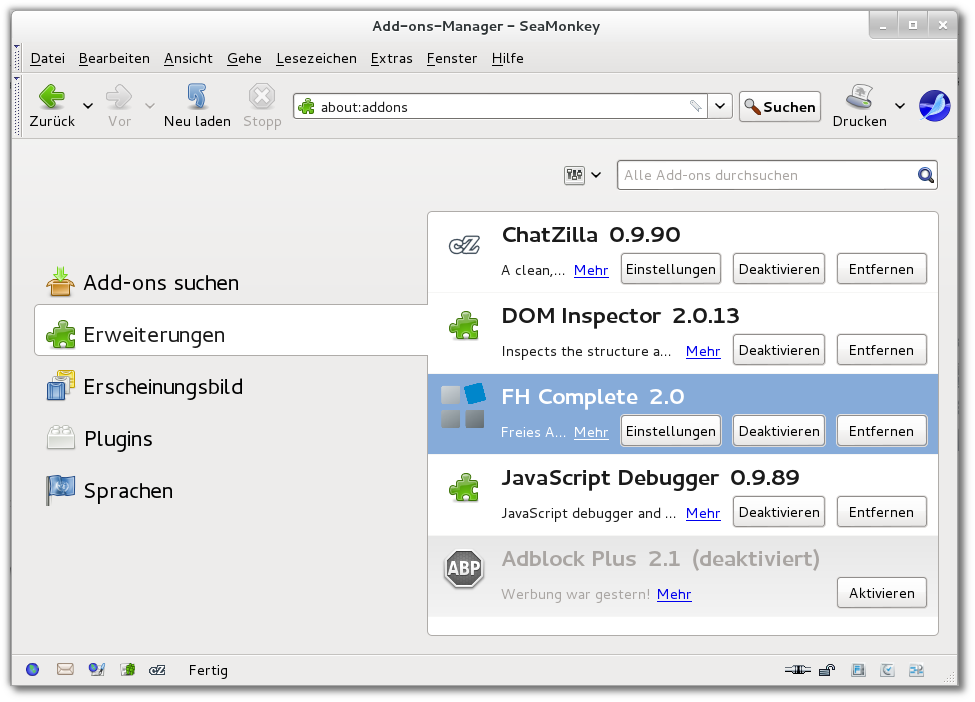Click the magnifier in add-on search field
The height and width of the screenshot is (702, 975).
[x=926, y=176]
